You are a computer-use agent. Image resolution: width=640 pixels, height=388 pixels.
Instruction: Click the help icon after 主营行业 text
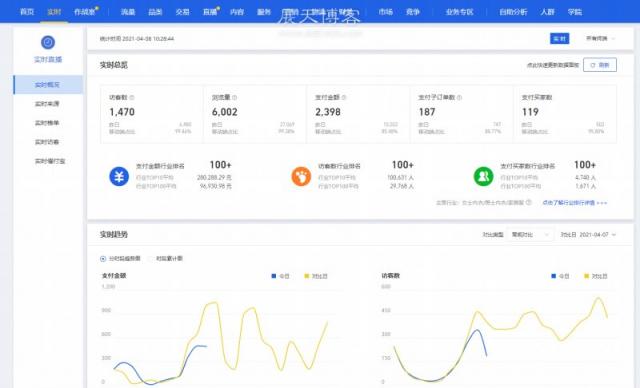coord(529,202)
